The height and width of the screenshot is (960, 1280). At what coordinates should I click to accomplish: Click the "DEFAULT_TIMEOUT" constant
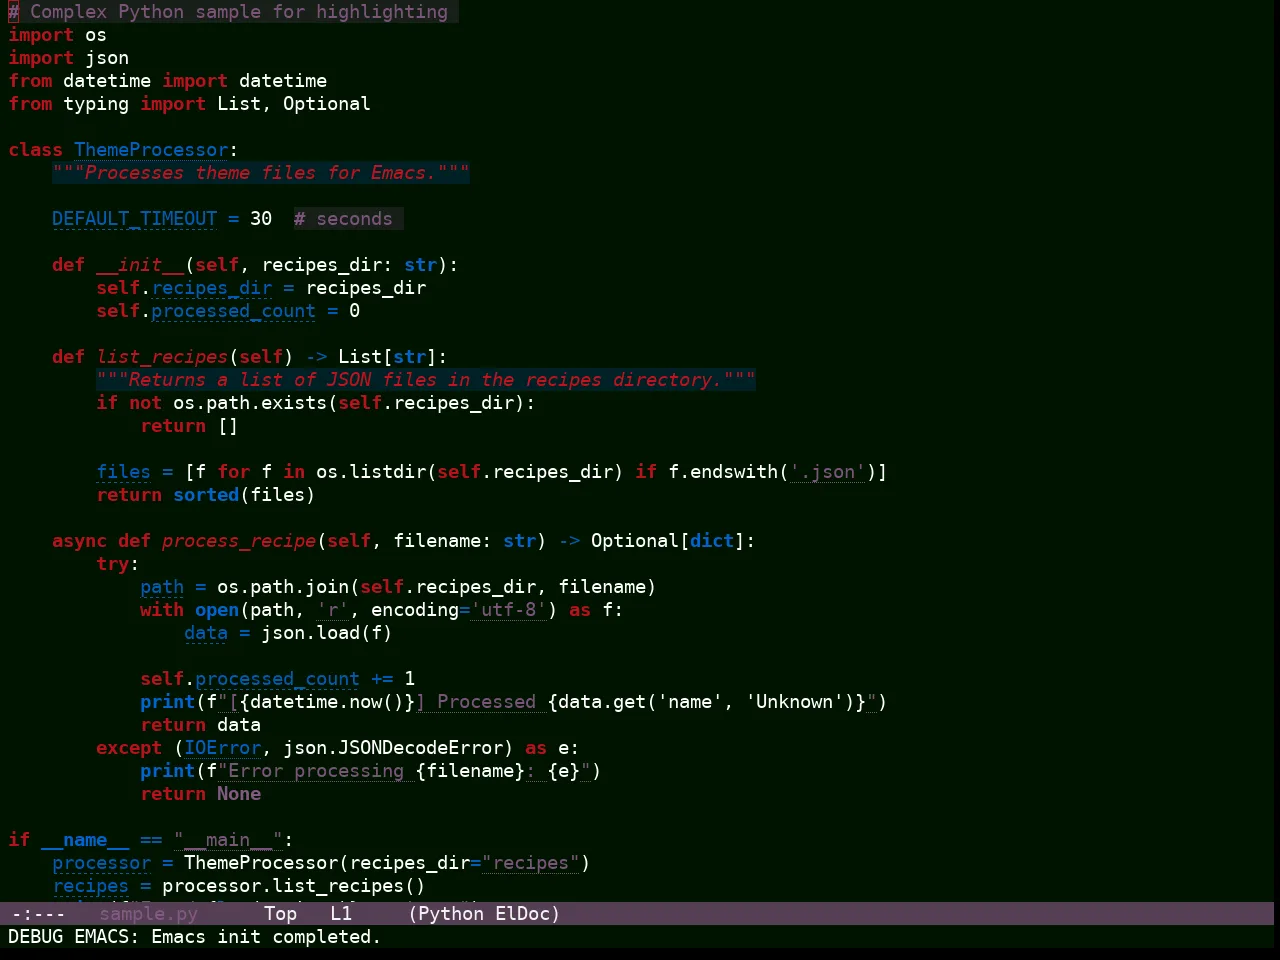coord(134,219)
